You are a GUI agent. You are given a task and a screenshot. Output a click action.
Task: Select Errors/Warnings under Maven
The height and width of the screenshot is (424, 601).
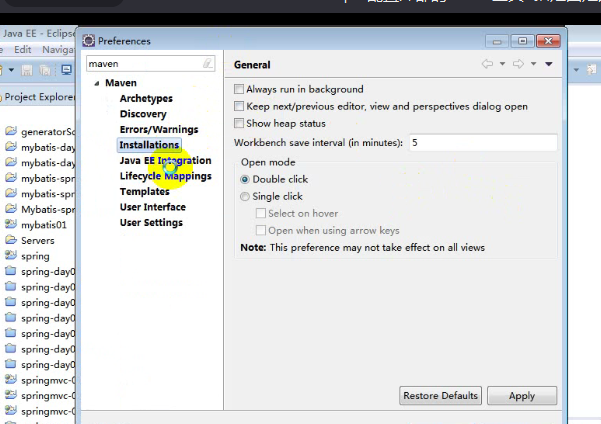tap(159, 130)
